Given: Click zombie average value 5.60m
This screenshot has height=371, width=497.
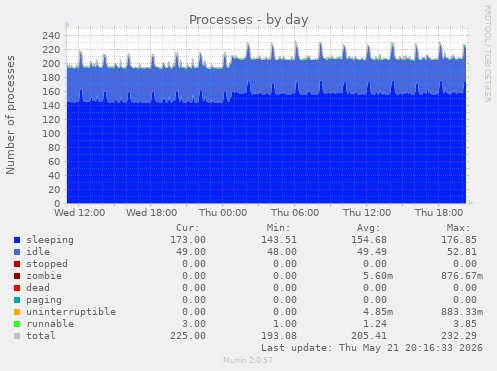Looking at the screenshot, I should [378, 276].
